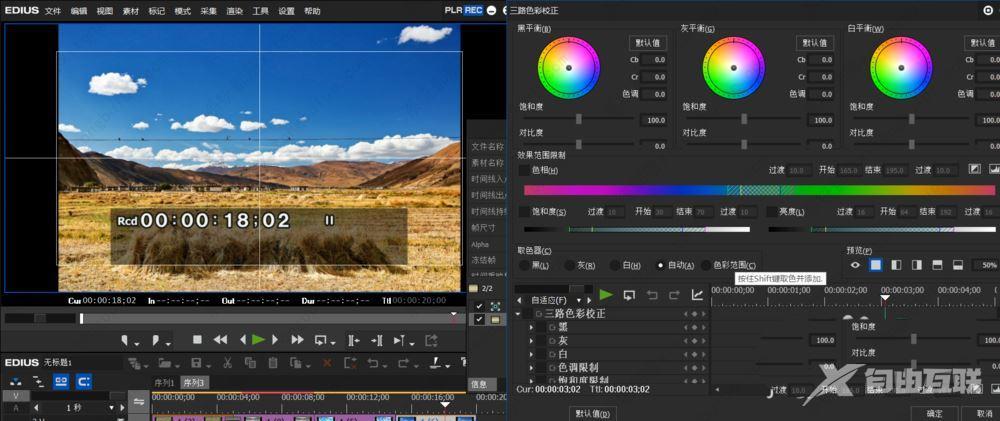The height and width of the screenshot is (421, 1000).
Task: Confirm with the 确定 button
Action: point(934,413)
